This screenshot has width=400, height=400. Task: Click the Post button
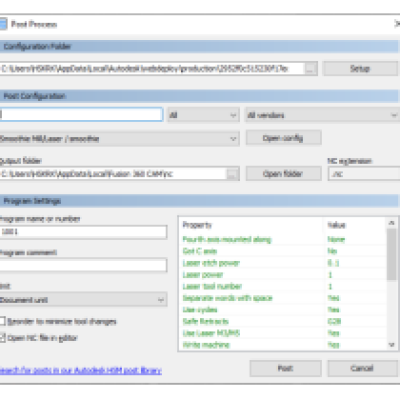286,368
